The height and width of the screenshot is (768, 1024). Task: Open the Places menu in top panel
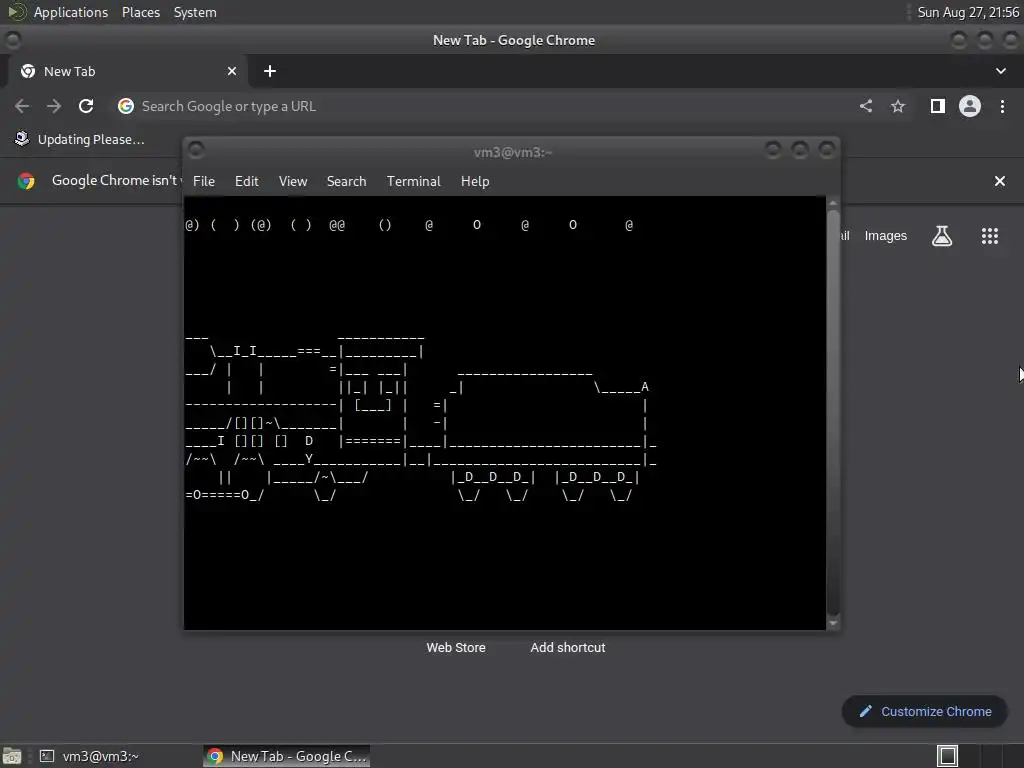[x=141, y=12]
